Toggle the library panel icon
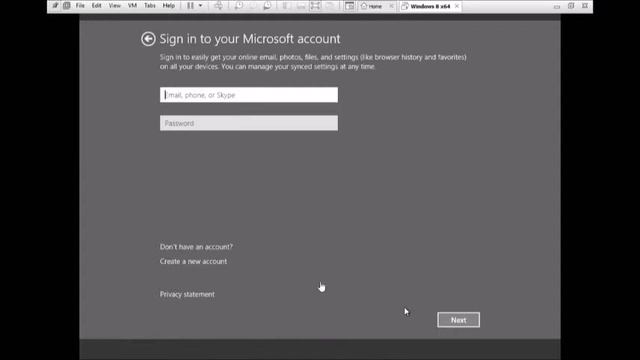 [67, 6]
